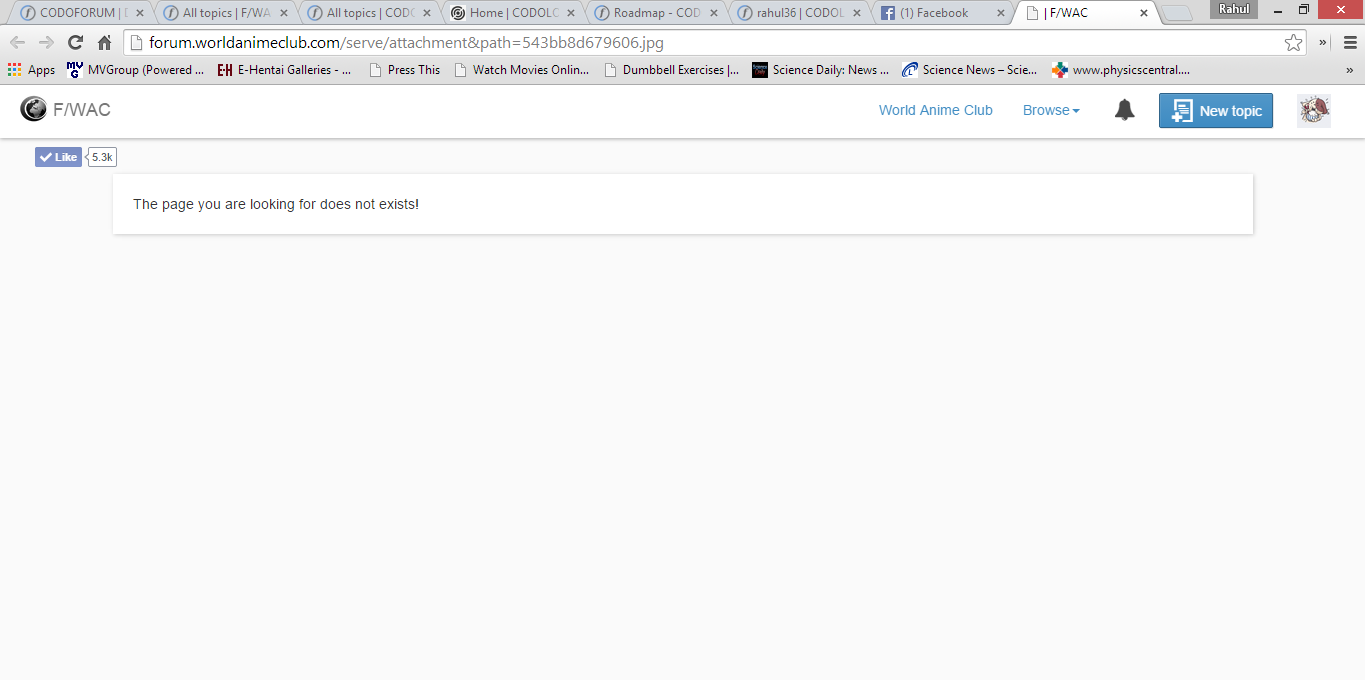
Task: Close the F/WAC browser tab
Action: tap(1143, 13)
